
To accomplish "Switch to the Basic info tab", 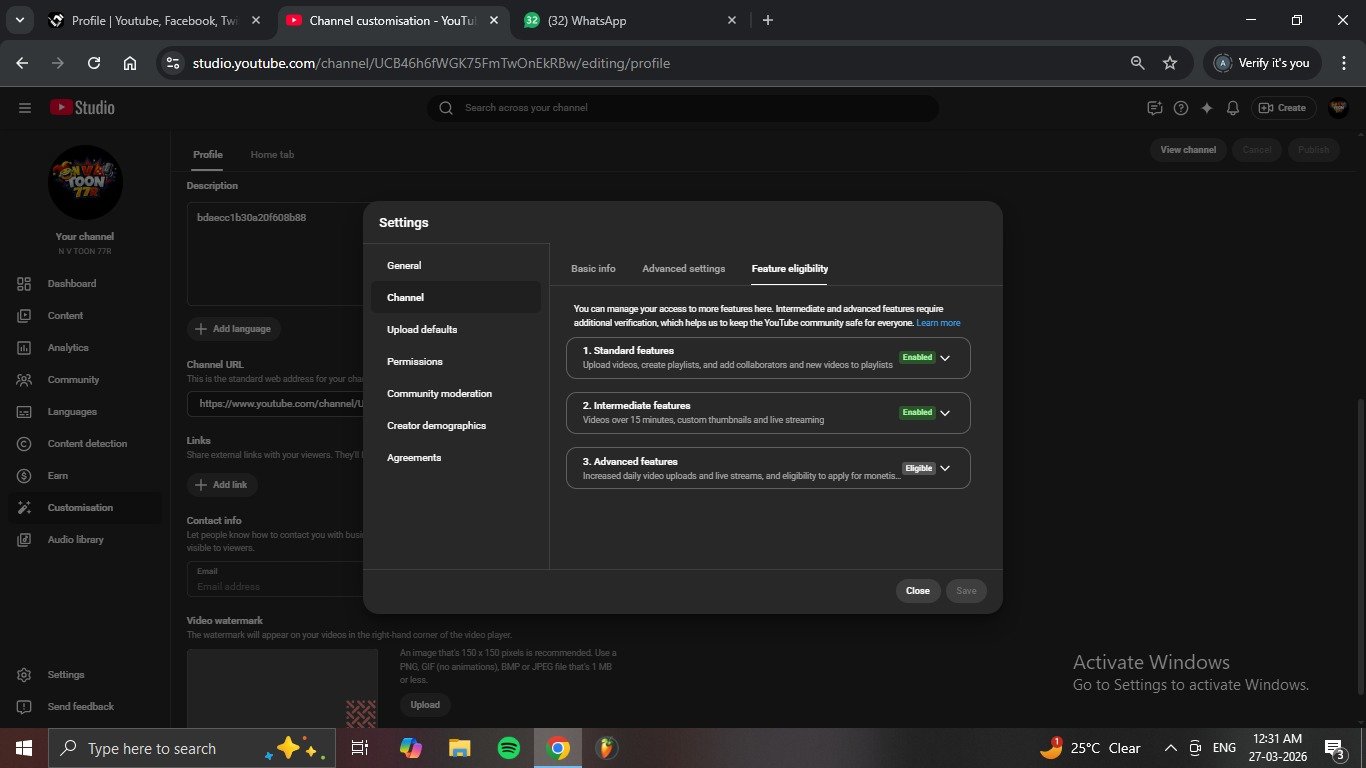I will click(x=593, y=269).
